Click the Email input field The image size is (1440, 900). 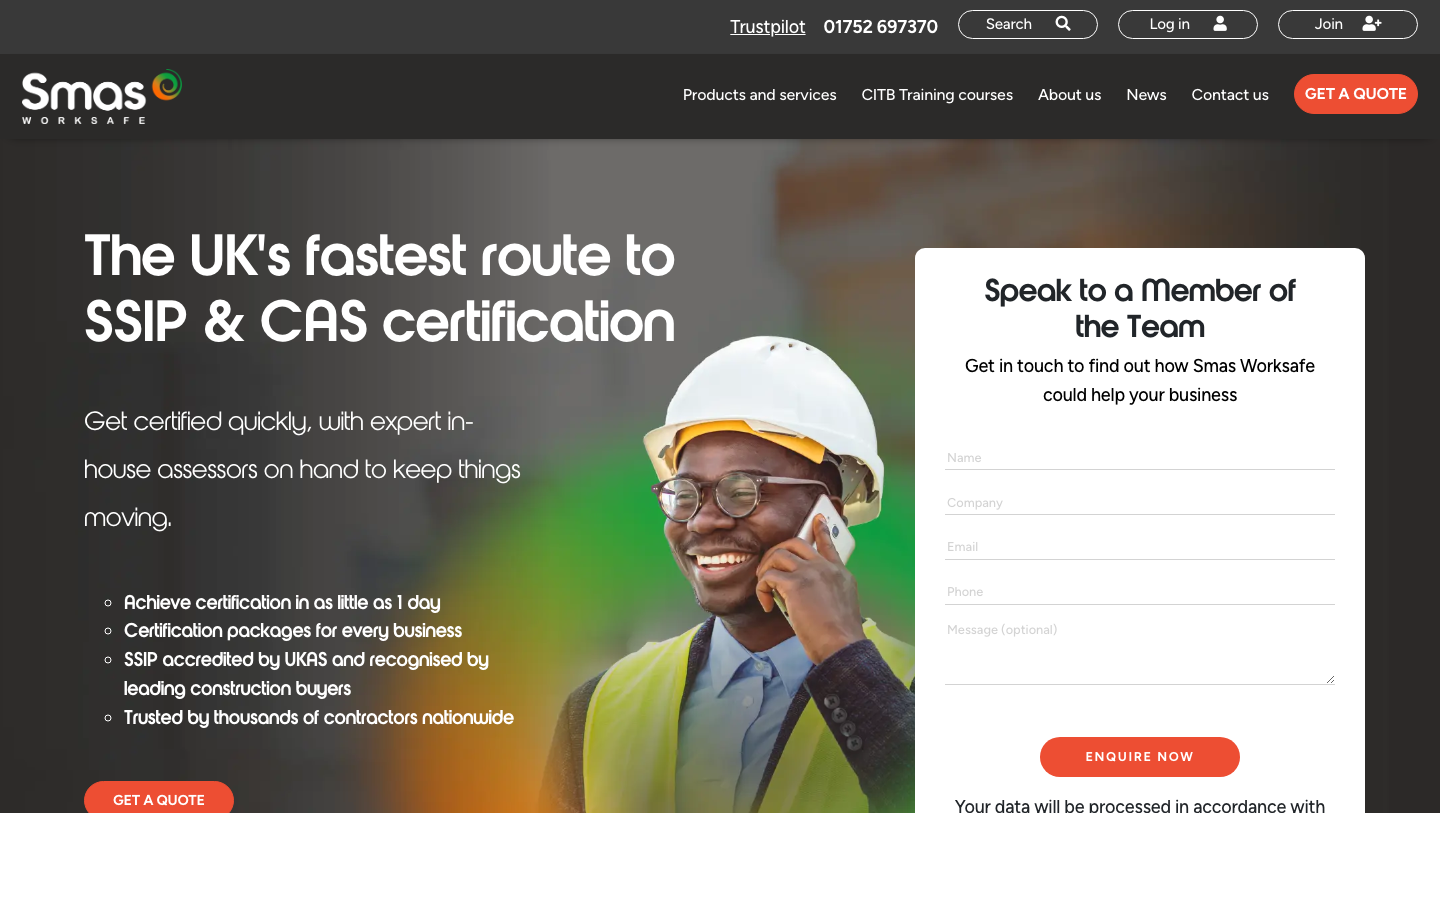point(1139,546)
